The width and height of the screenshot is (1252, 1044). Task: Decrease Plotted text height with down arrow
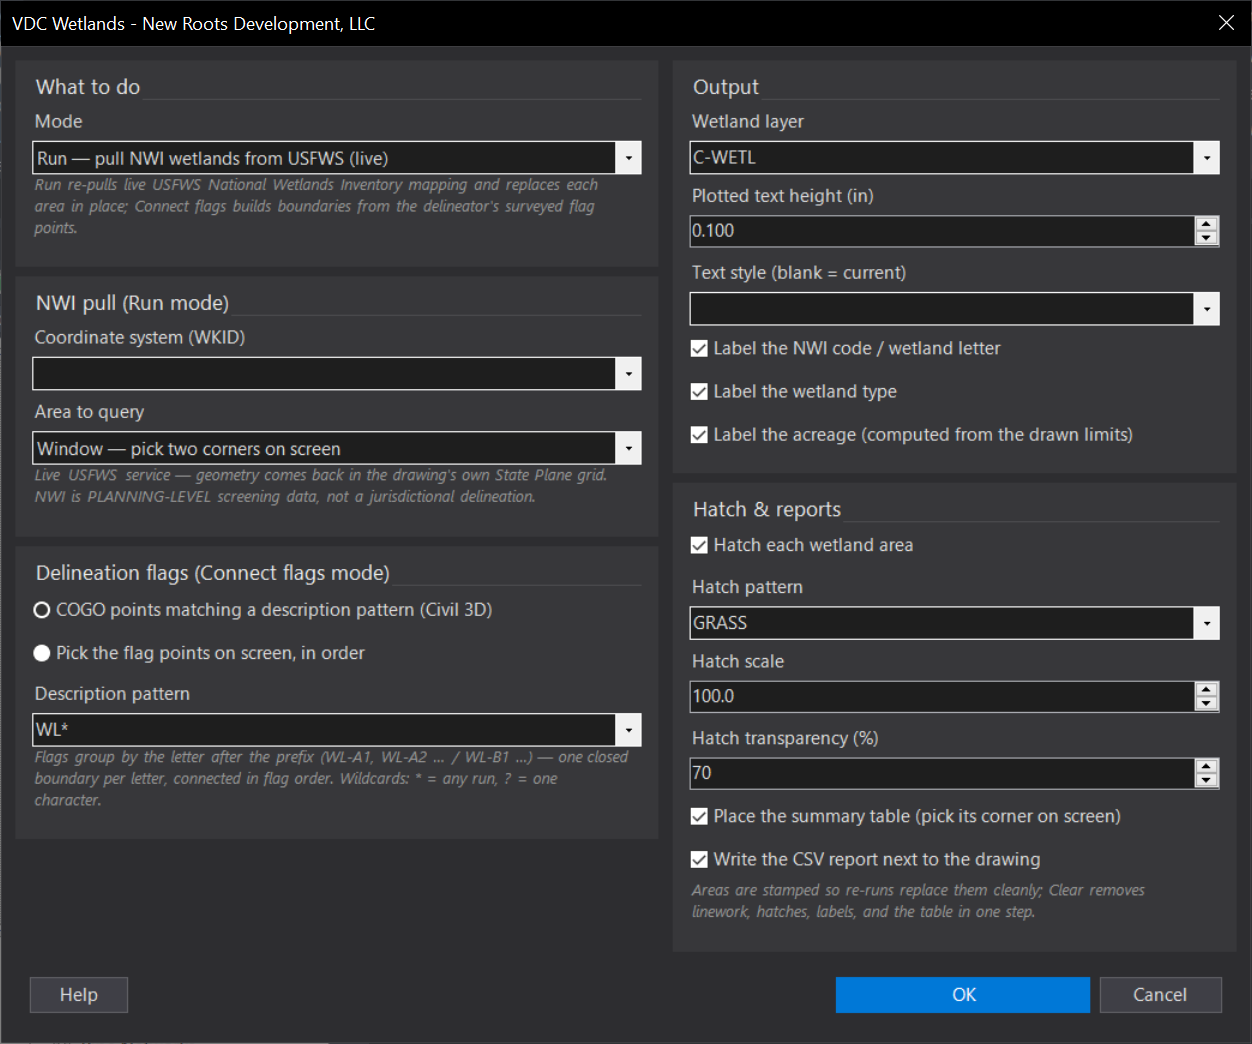pyautogui.click(x=1207, y=238)
